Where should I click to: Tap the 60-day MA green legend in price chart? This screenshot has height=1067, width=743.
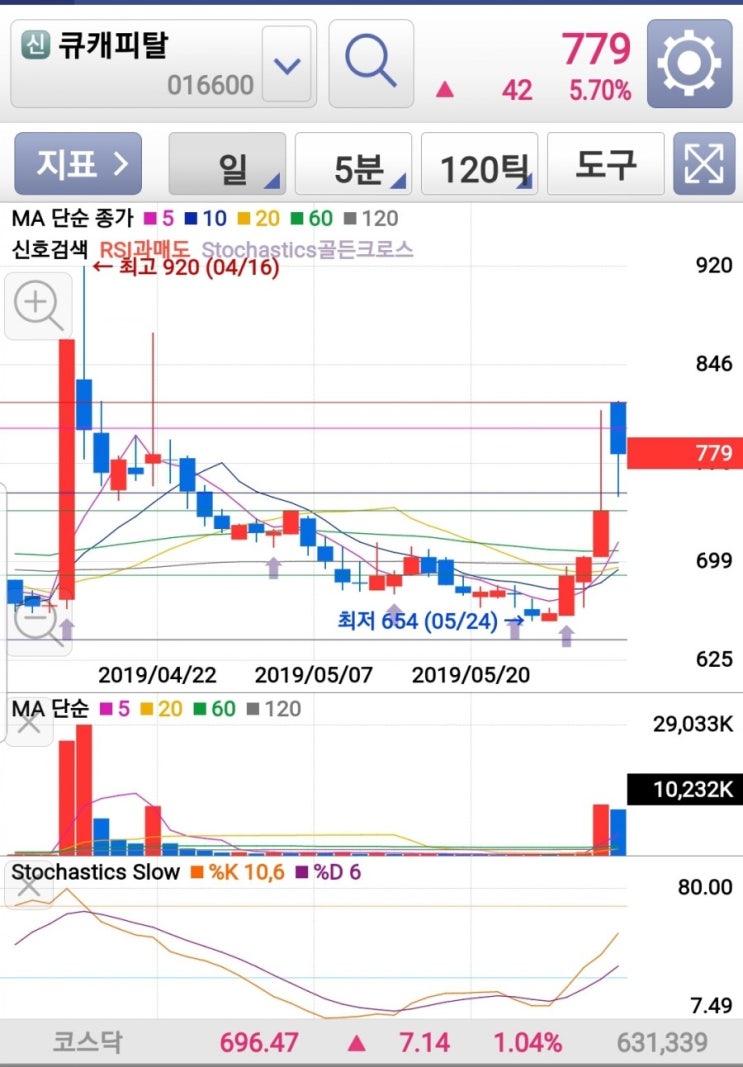tap(312, 218)
